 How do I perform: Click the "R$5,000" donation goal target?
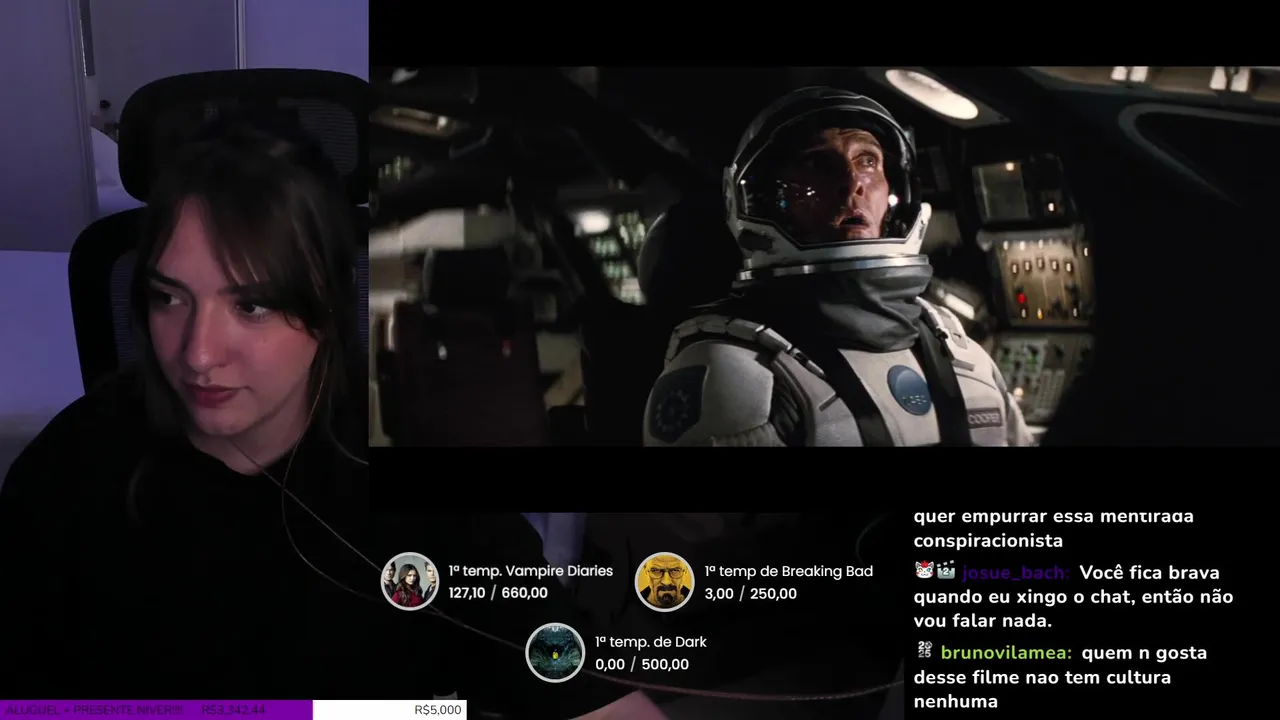click(438, 710)
